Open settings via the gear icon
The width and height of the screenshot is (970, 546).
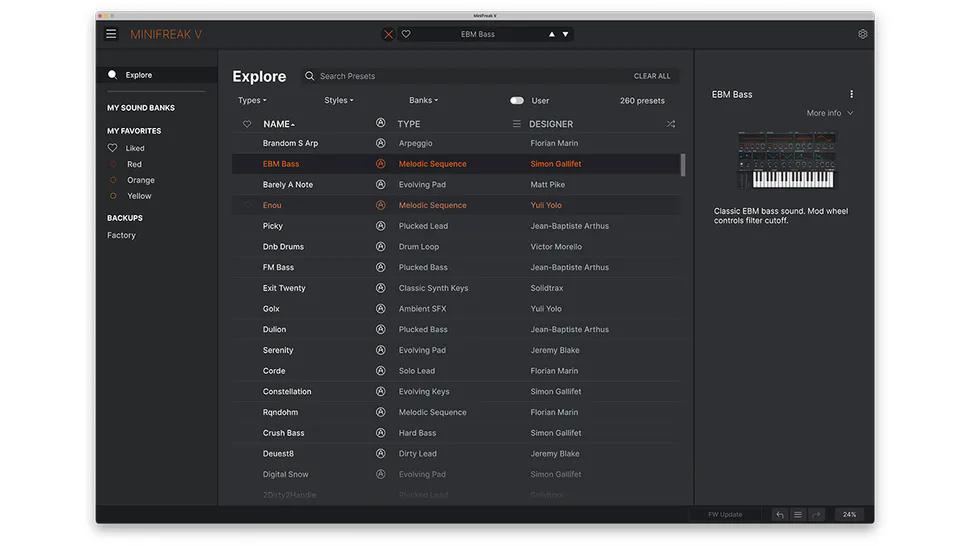tap(862, 34)
